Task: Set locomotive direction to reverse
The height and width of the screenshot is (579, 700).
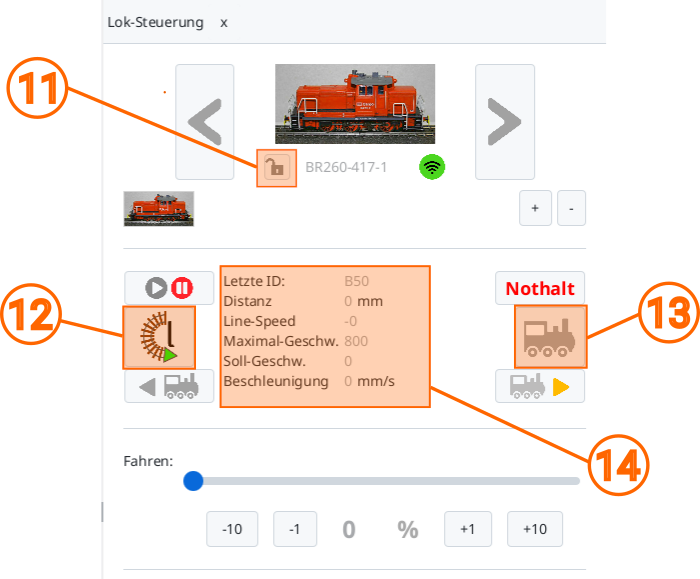Action: [x=169, y=386]
